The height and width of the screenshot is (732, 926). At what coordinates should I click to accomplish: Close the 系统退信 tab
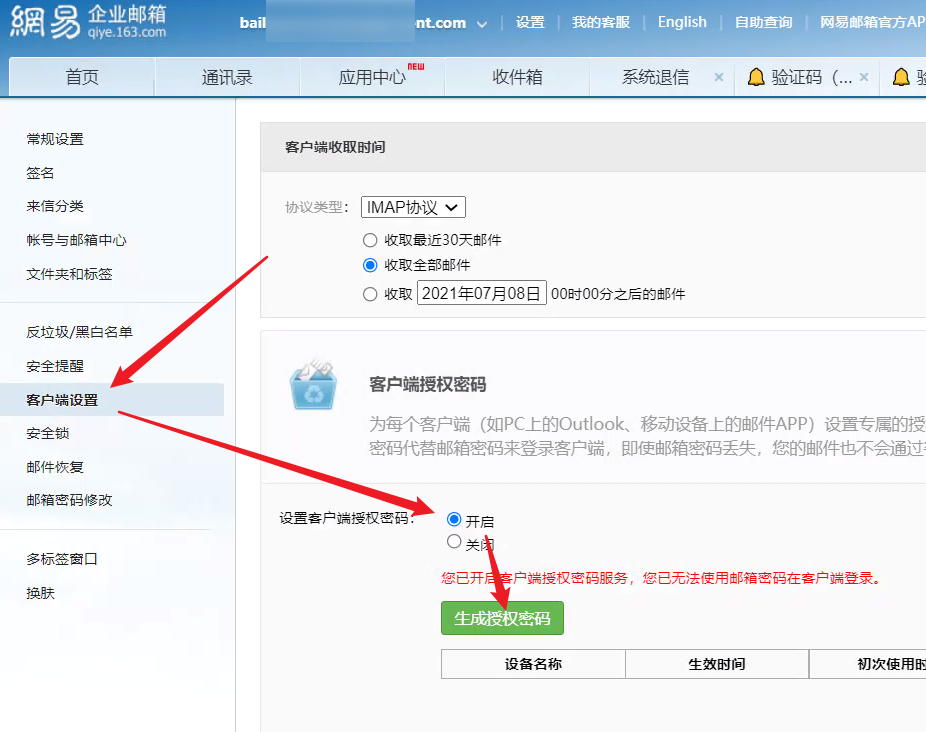pyautogui.click(x=718, y=76)
